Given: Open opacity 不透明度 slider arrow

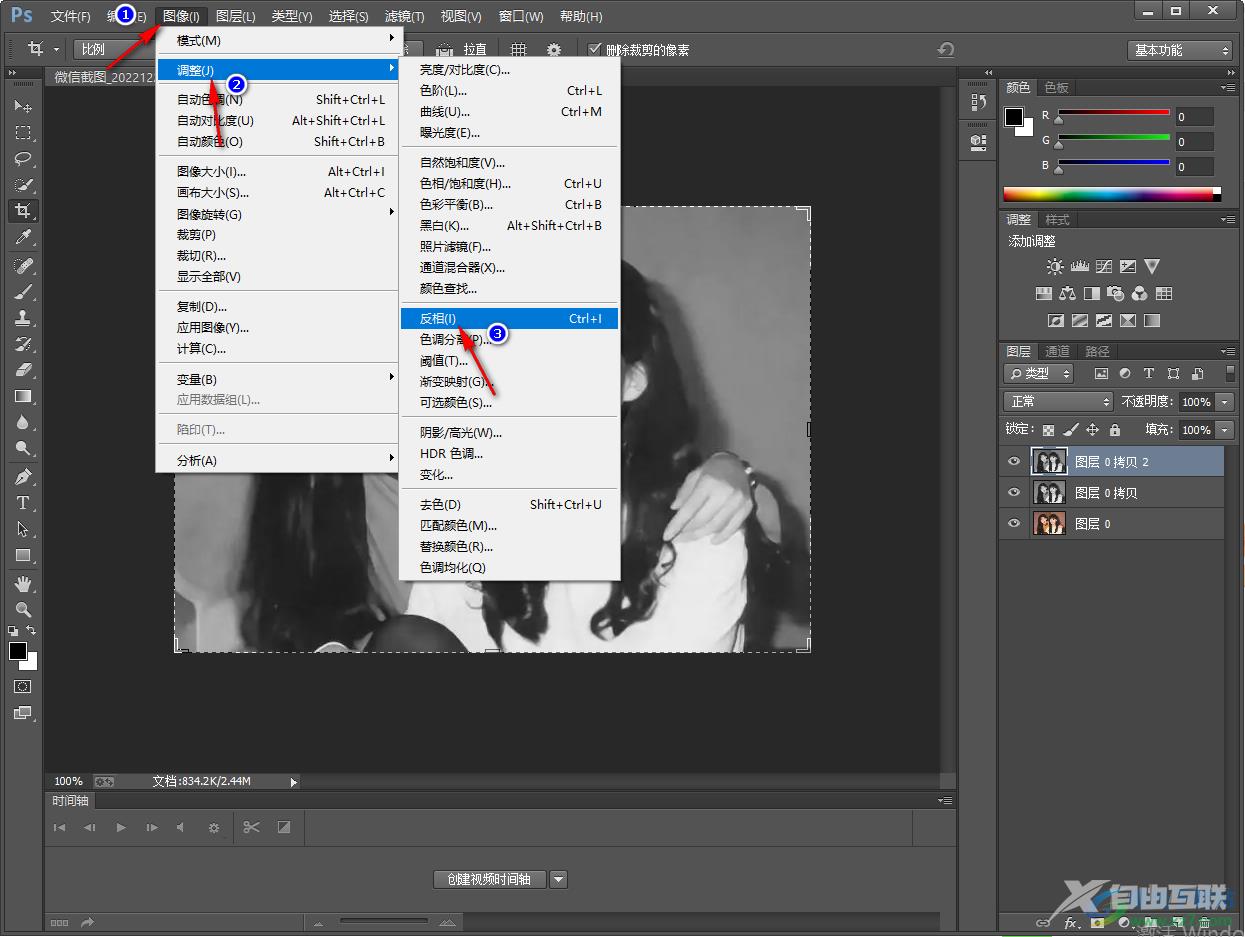Looking at the screenshot, I should (x=1226, y=402).
